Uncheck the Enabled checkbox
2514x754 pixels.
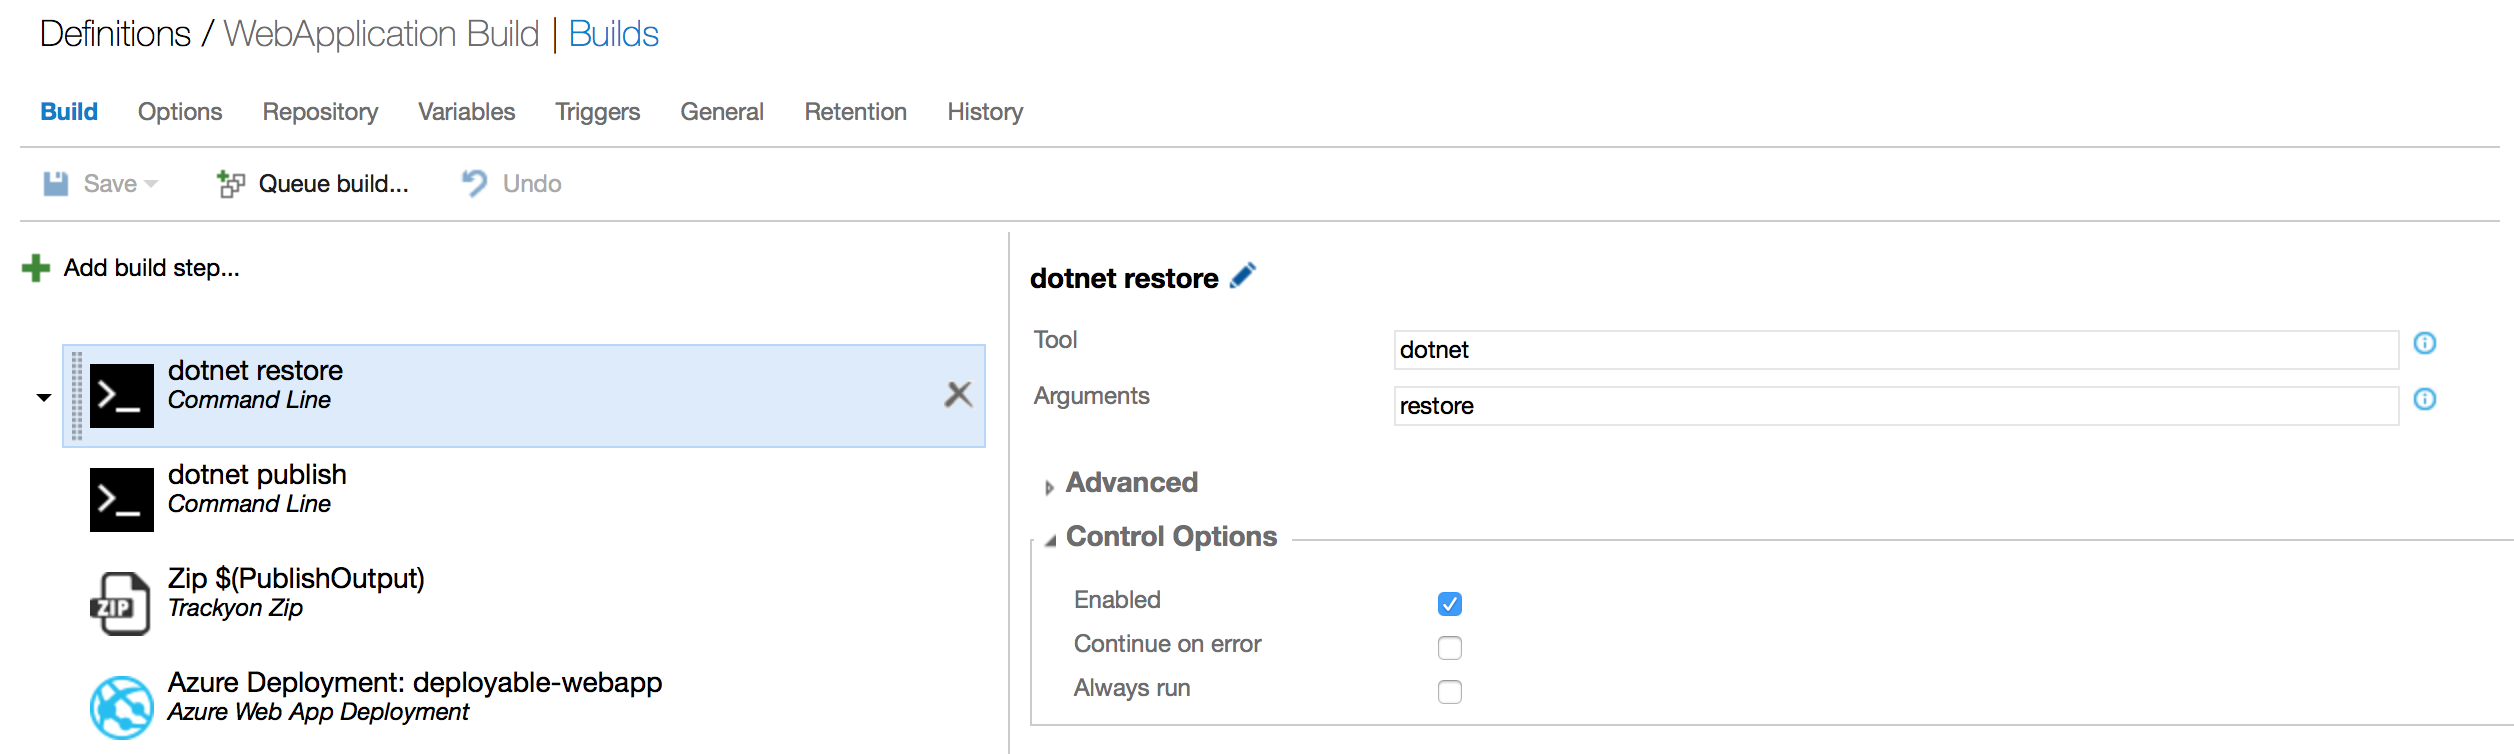pos(1450,604)
